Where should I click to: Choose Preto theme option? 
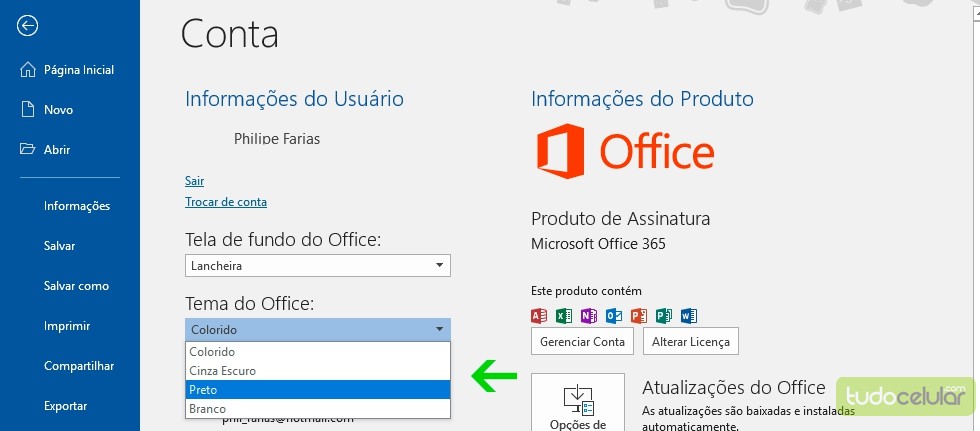318,390
